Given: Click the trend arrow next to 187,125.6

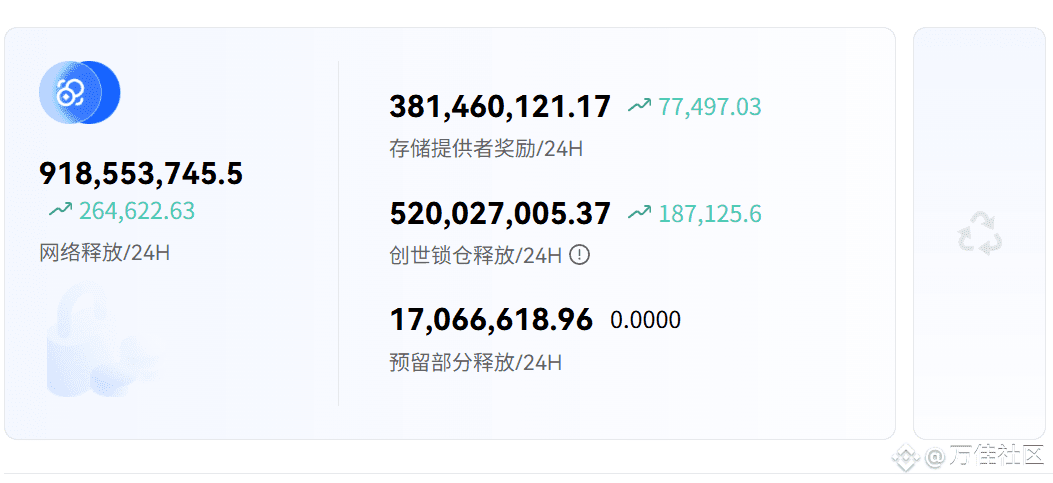Looking at the screenshot, I should (640, 213).
